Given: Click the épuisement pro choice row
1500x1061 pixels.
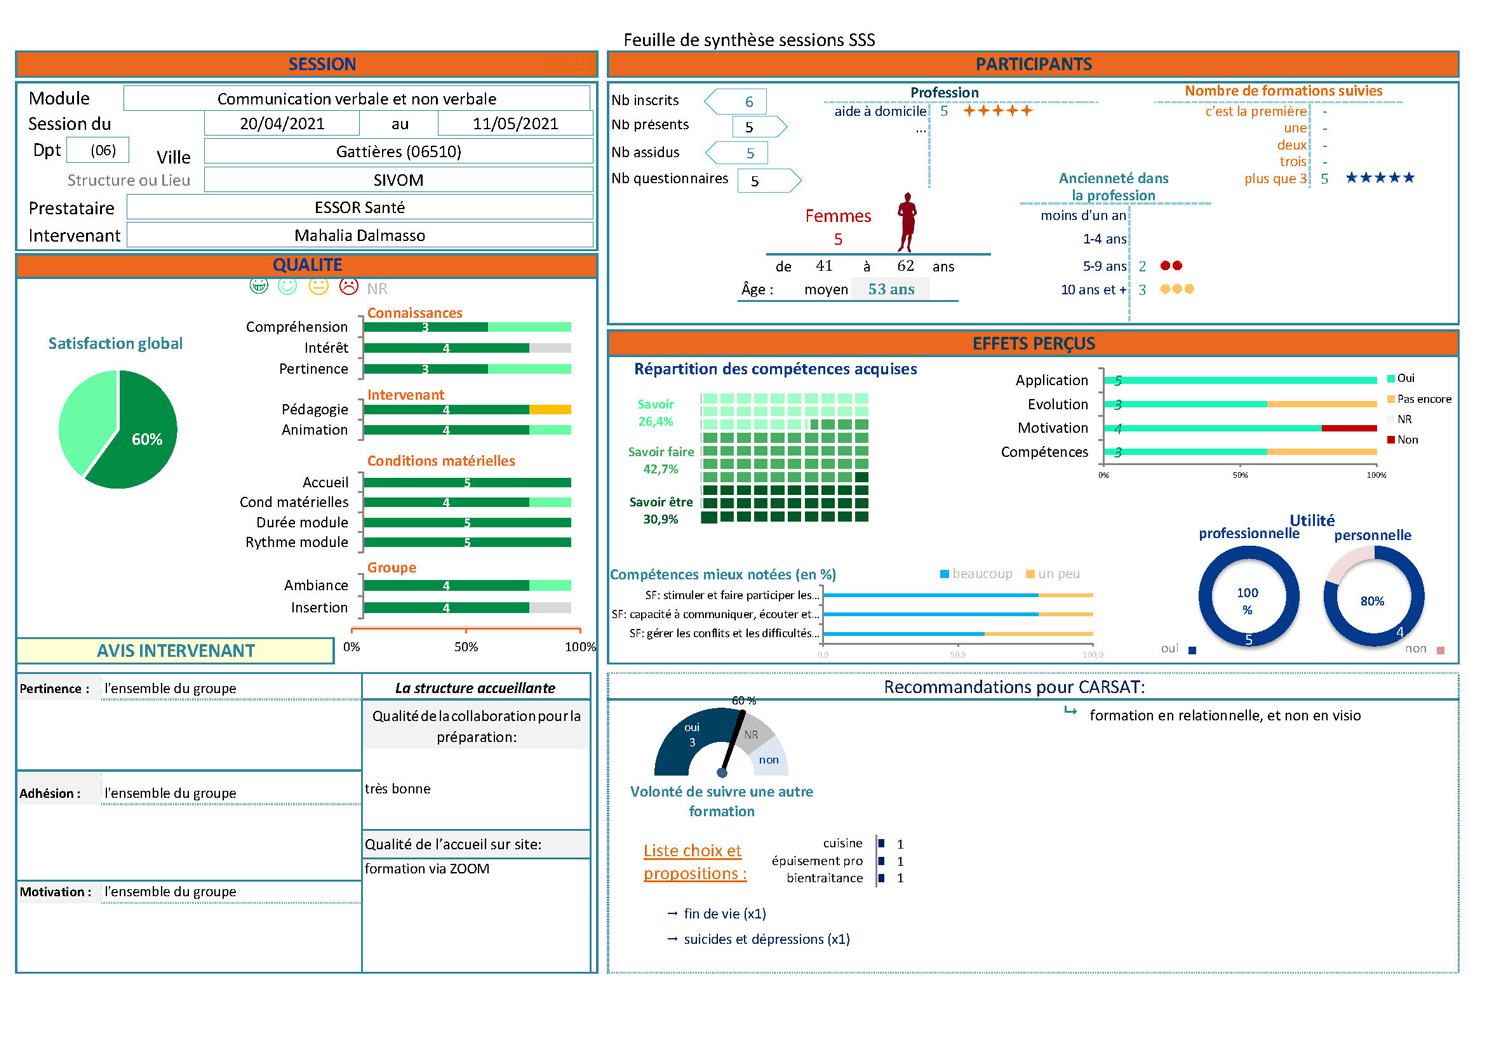Looking at the screenshot, I should coord(837,861).
